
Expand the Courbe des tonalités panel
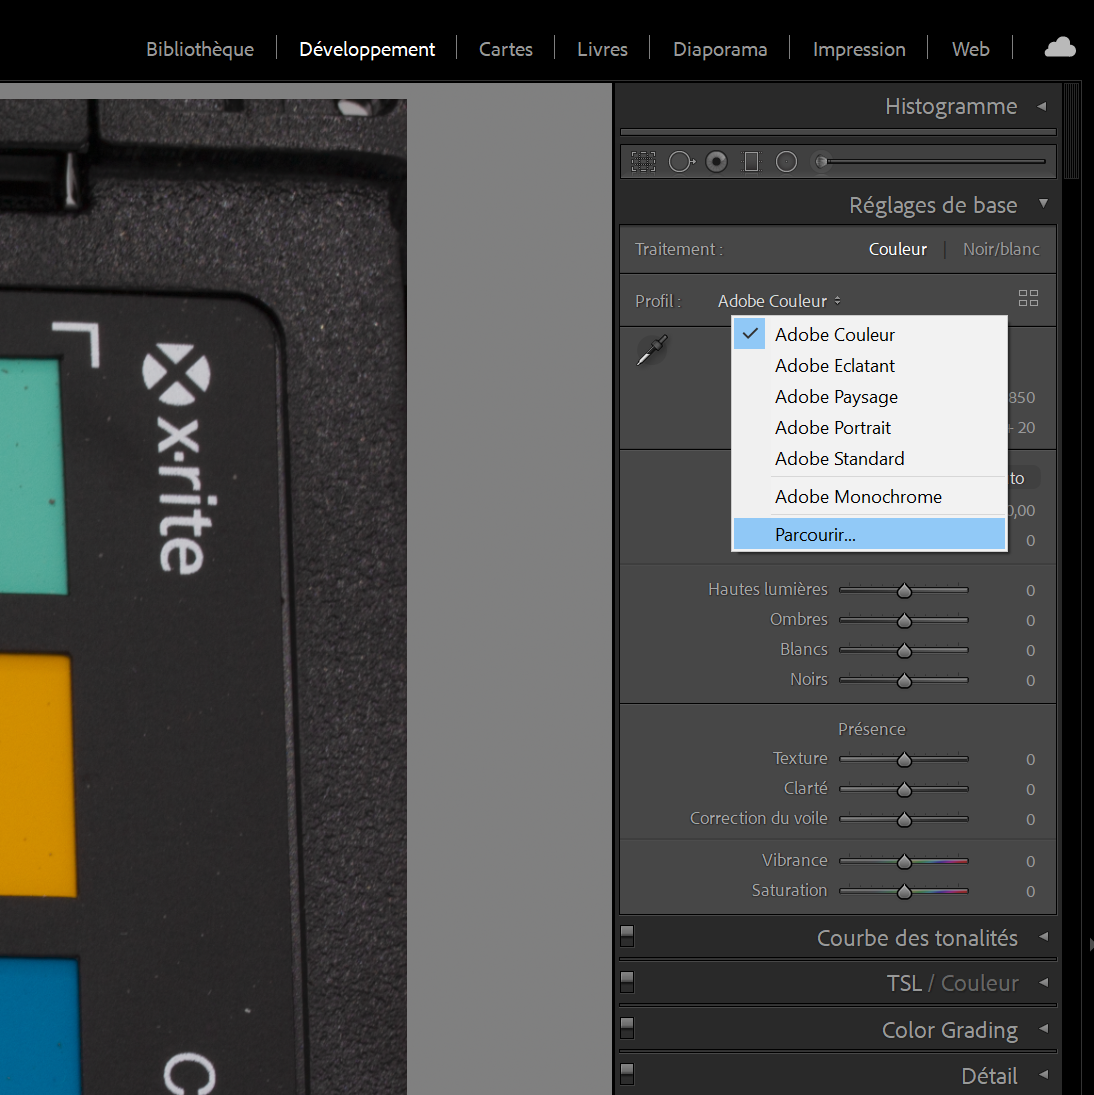click(1044, 936)
